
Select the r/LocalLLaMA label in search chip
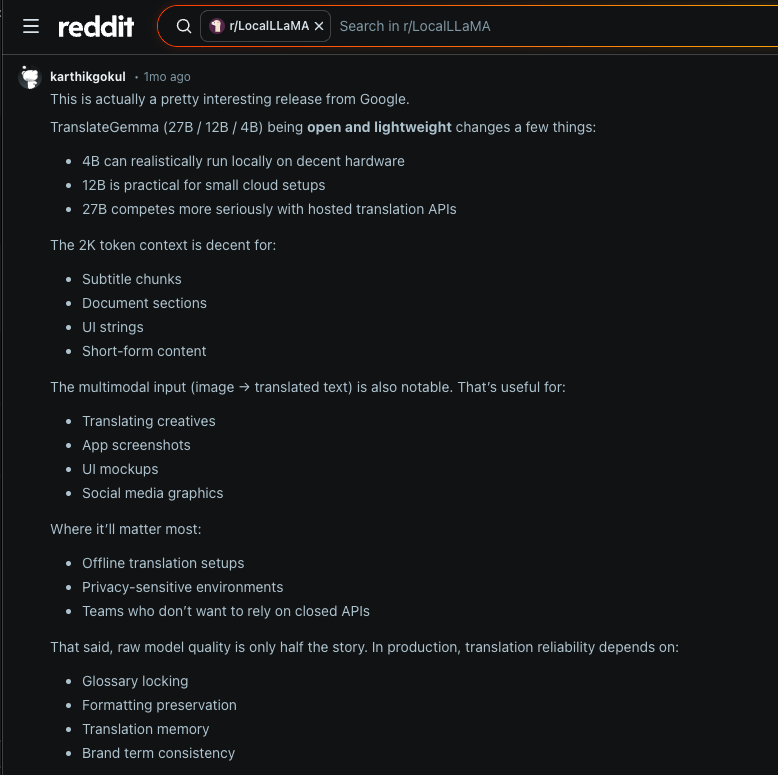pos(269,27)
